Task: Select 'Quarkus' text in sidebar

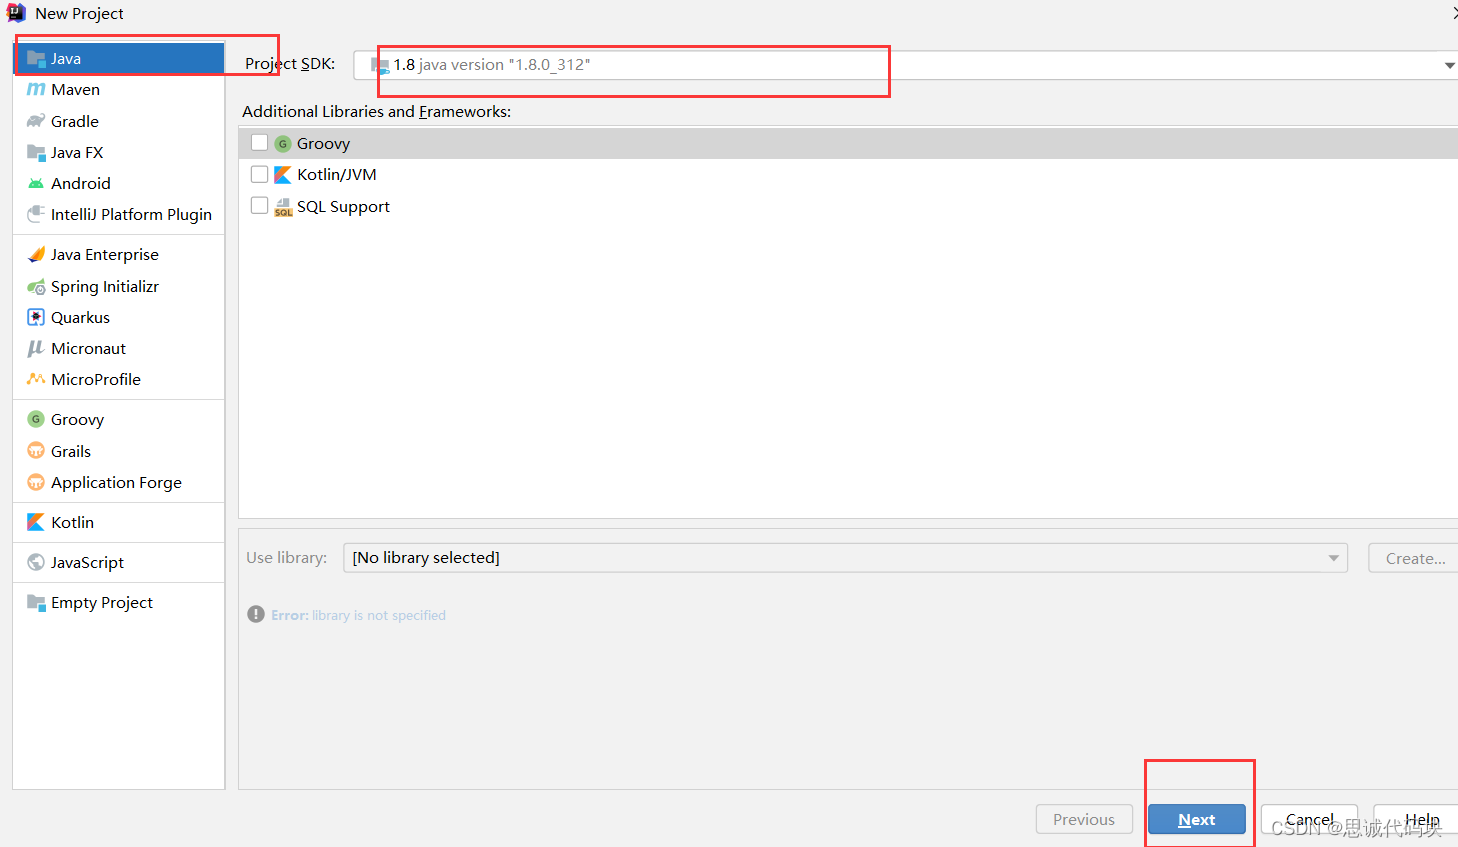Action: (80, 318)
